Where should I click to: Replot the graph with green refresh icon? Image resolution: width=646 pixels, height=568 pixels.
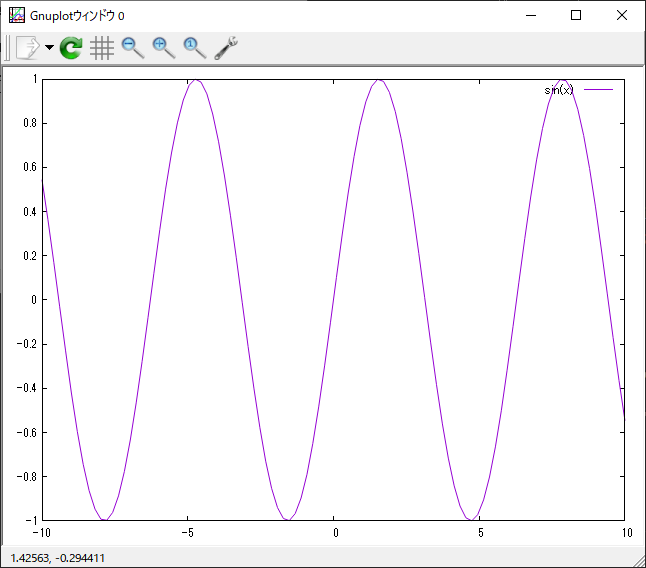pyautogui.click(x=71, y=47)
